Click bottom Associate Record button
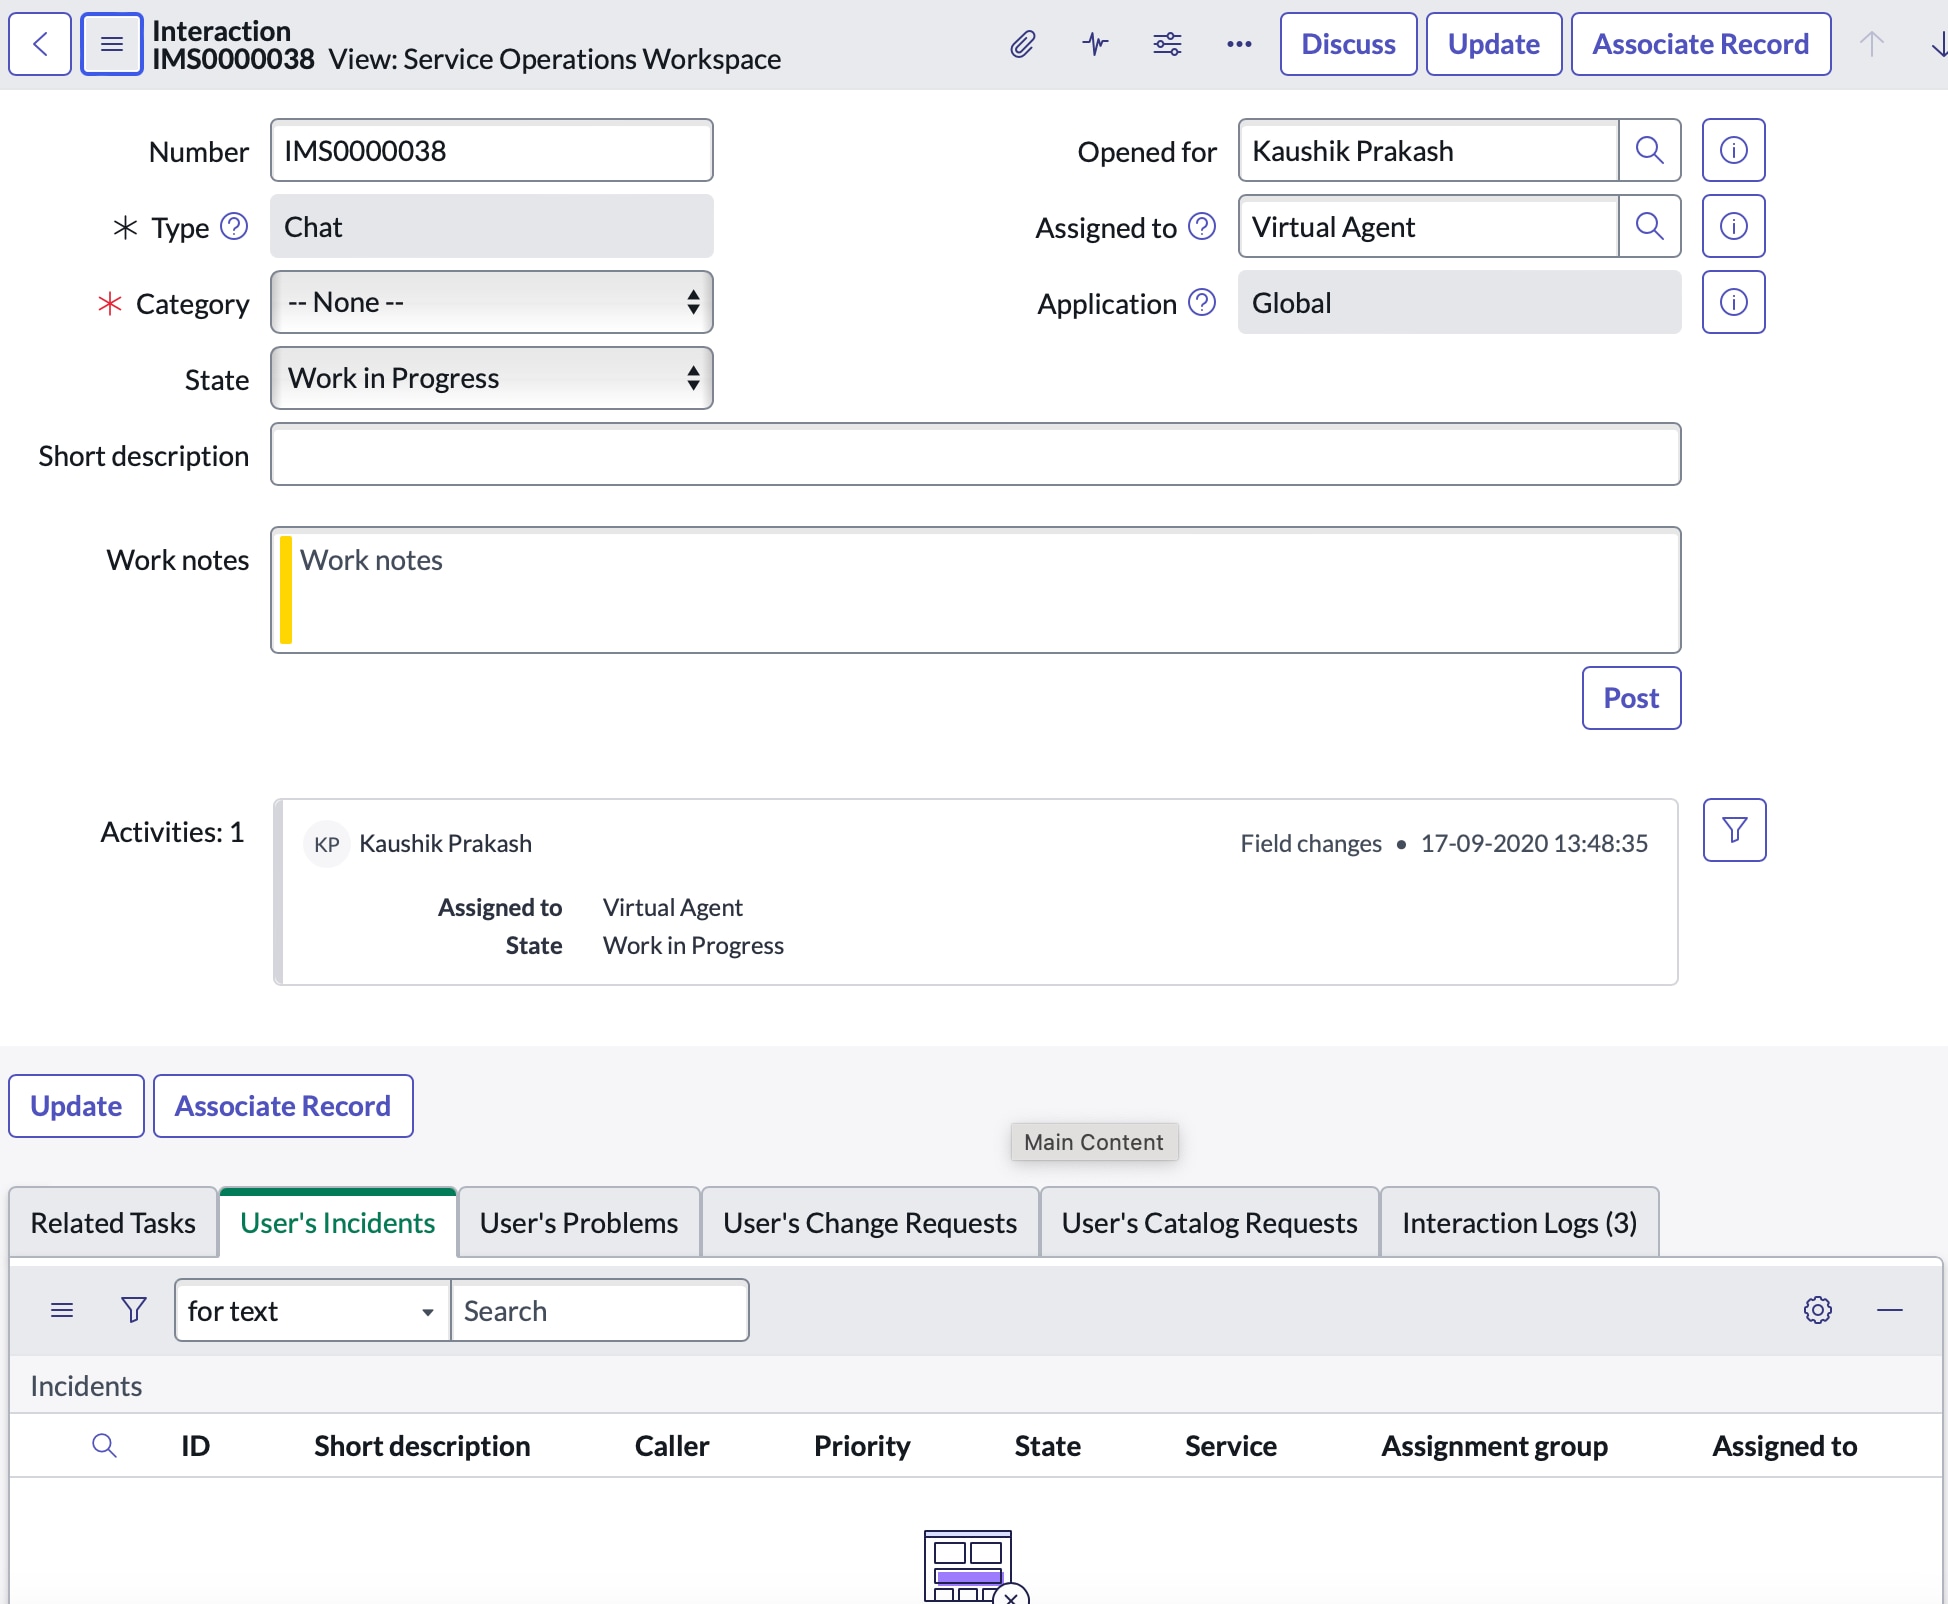Viewport: 1948px width, 1604px height. (x=283, y=1106)
